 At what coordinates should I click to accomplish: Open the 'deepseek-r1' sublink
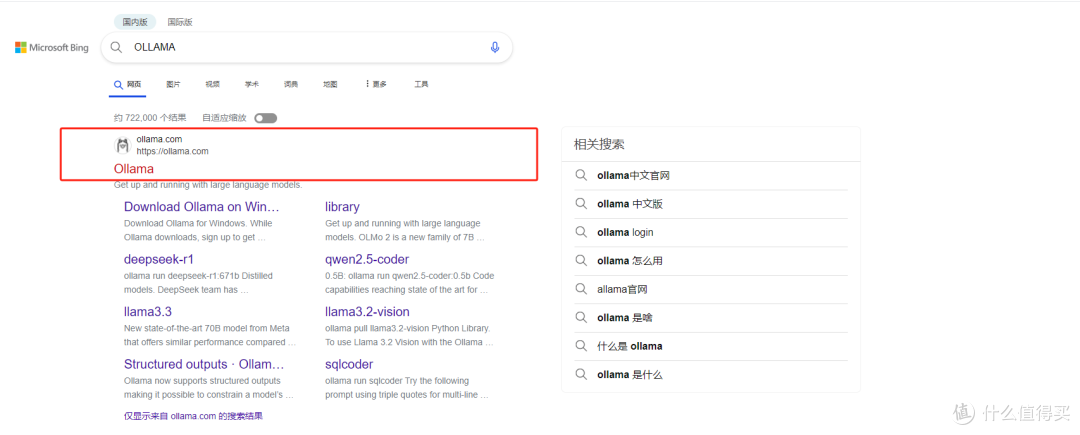159,259
